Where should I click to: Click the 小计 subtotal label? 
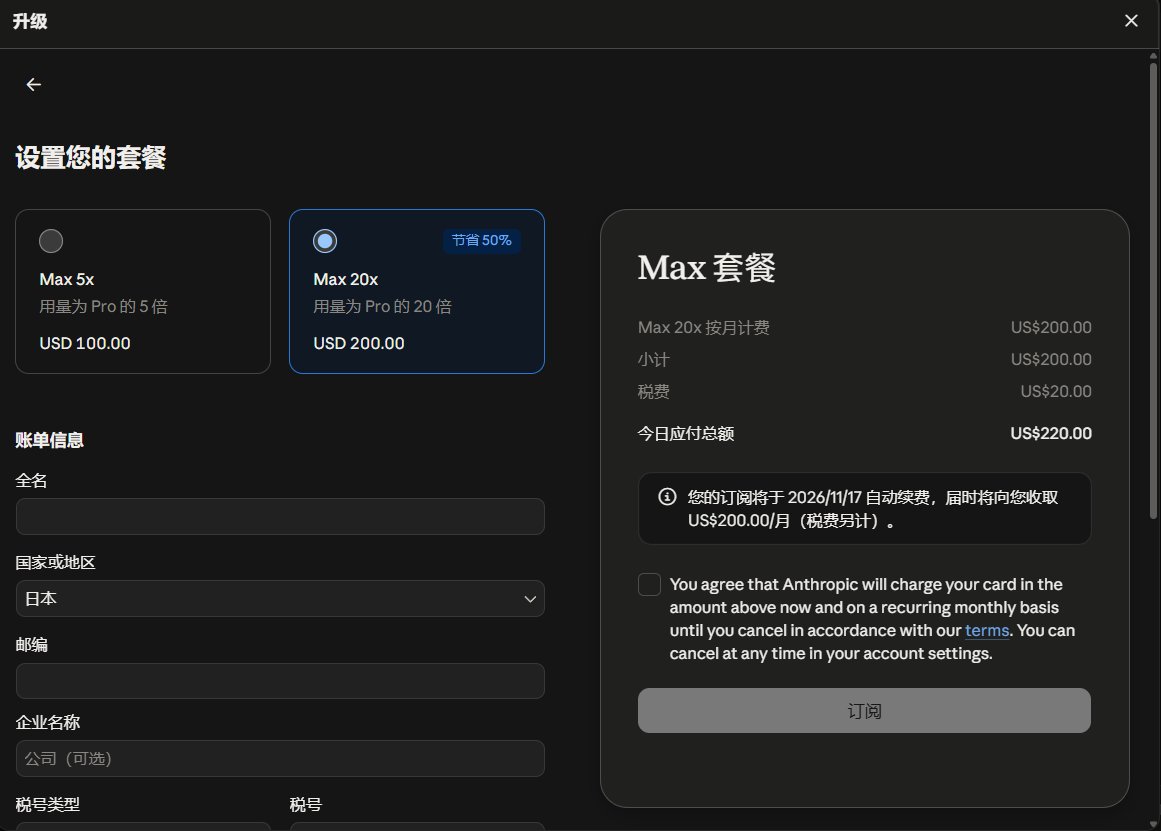pos(653,359)
